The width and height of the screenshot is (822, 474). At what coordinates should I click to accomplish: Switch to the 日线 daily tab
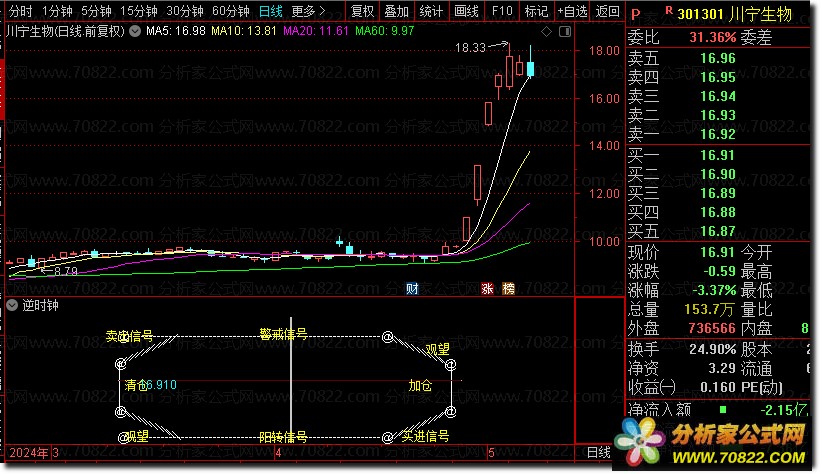pos(271,11)
